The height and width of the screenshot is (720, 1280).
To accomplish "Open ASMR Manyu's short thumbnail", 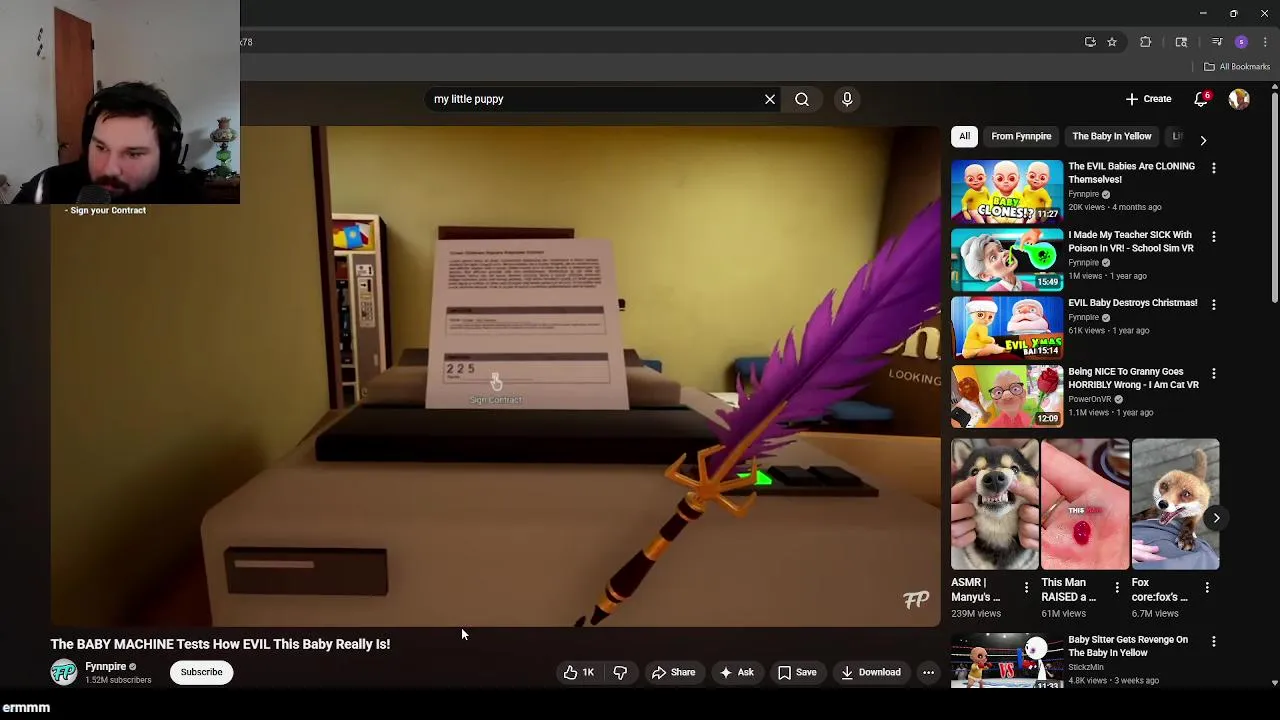I will click(995, 504).
